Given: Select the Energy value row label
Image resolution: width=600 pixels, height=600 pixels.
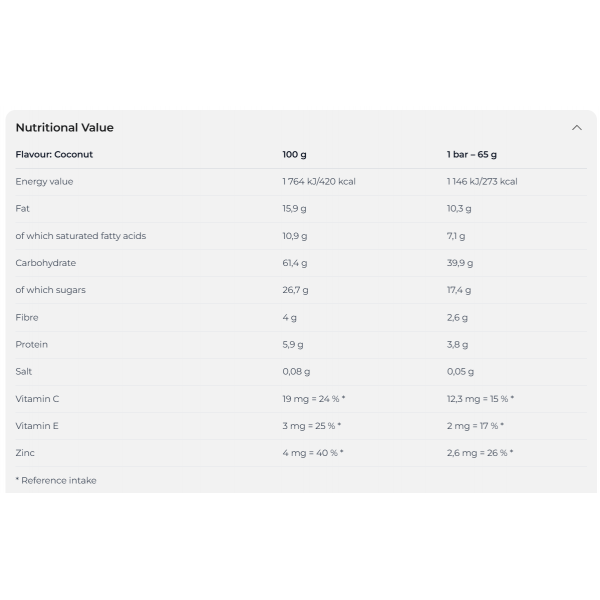Looking at the screenshot, I should point(44,182).
